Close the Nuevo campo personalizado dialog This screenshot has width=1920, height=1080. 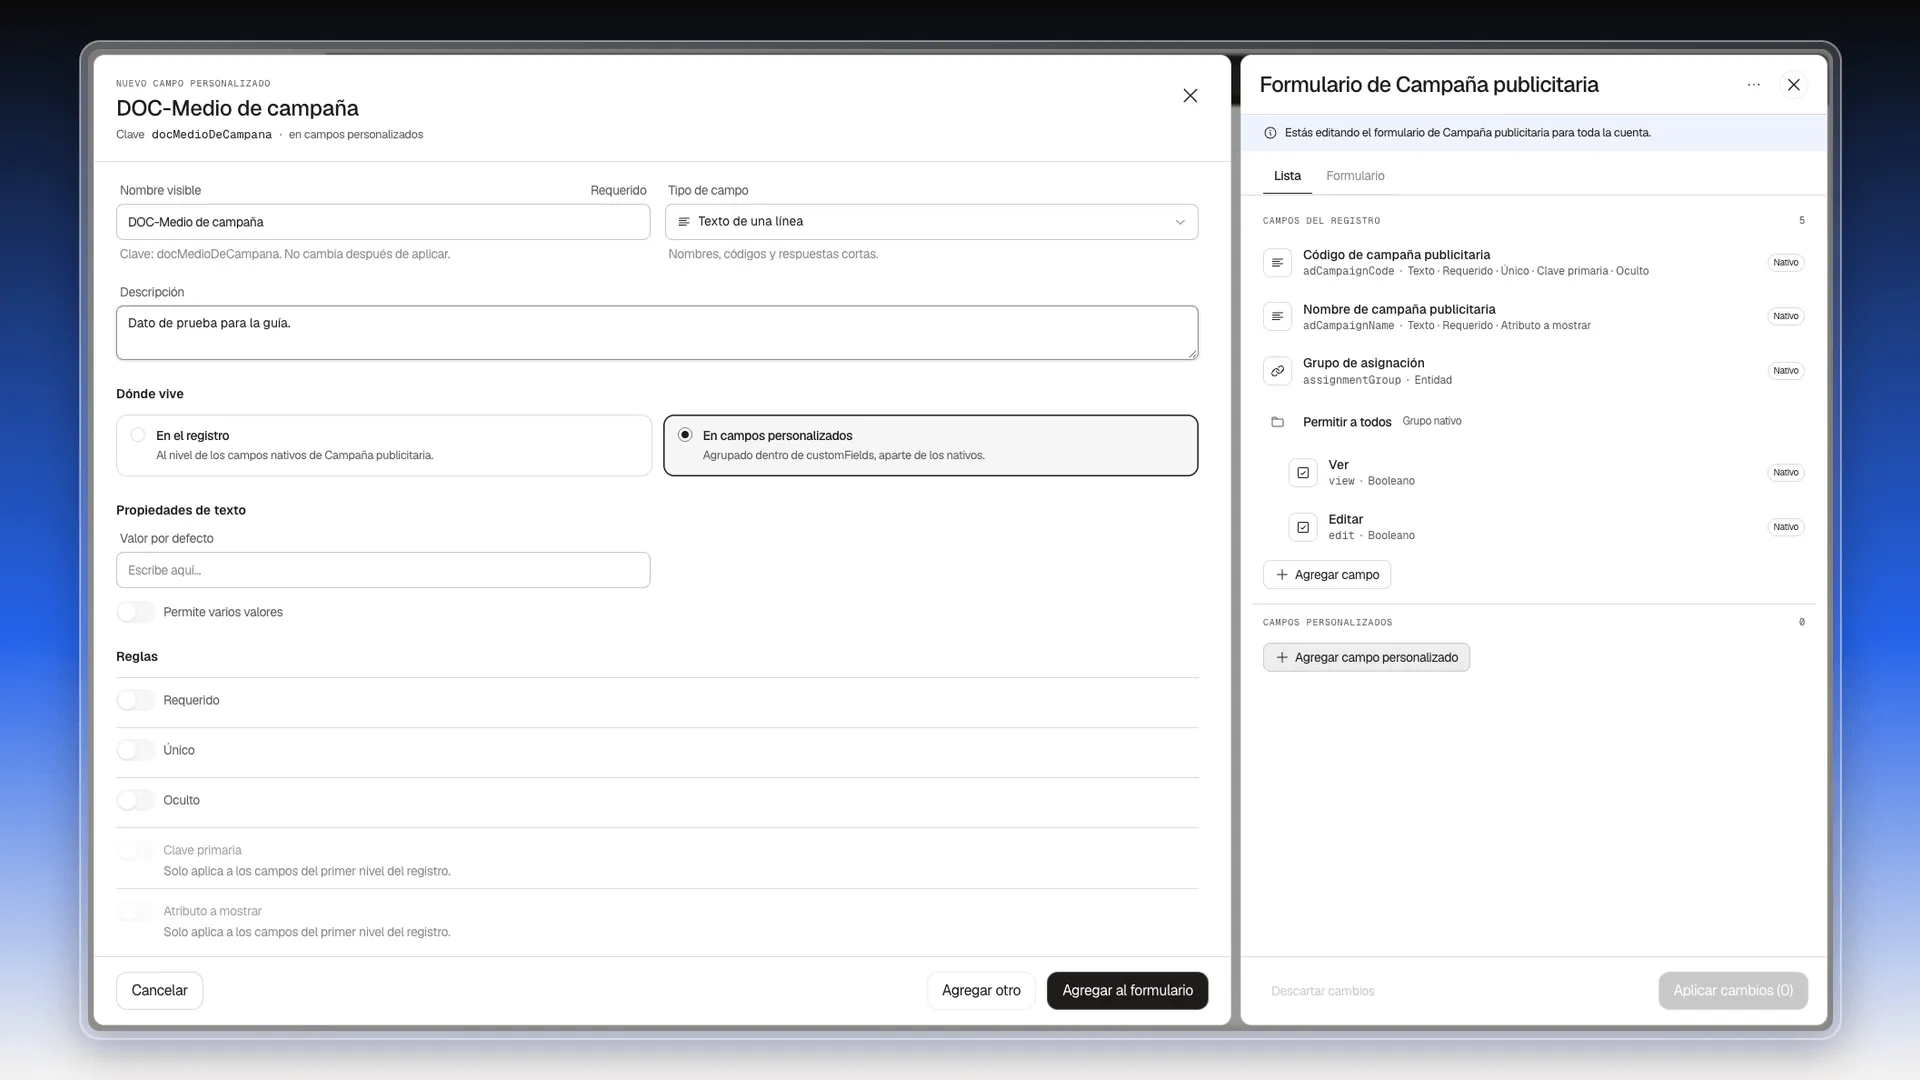click(1190, 96)
